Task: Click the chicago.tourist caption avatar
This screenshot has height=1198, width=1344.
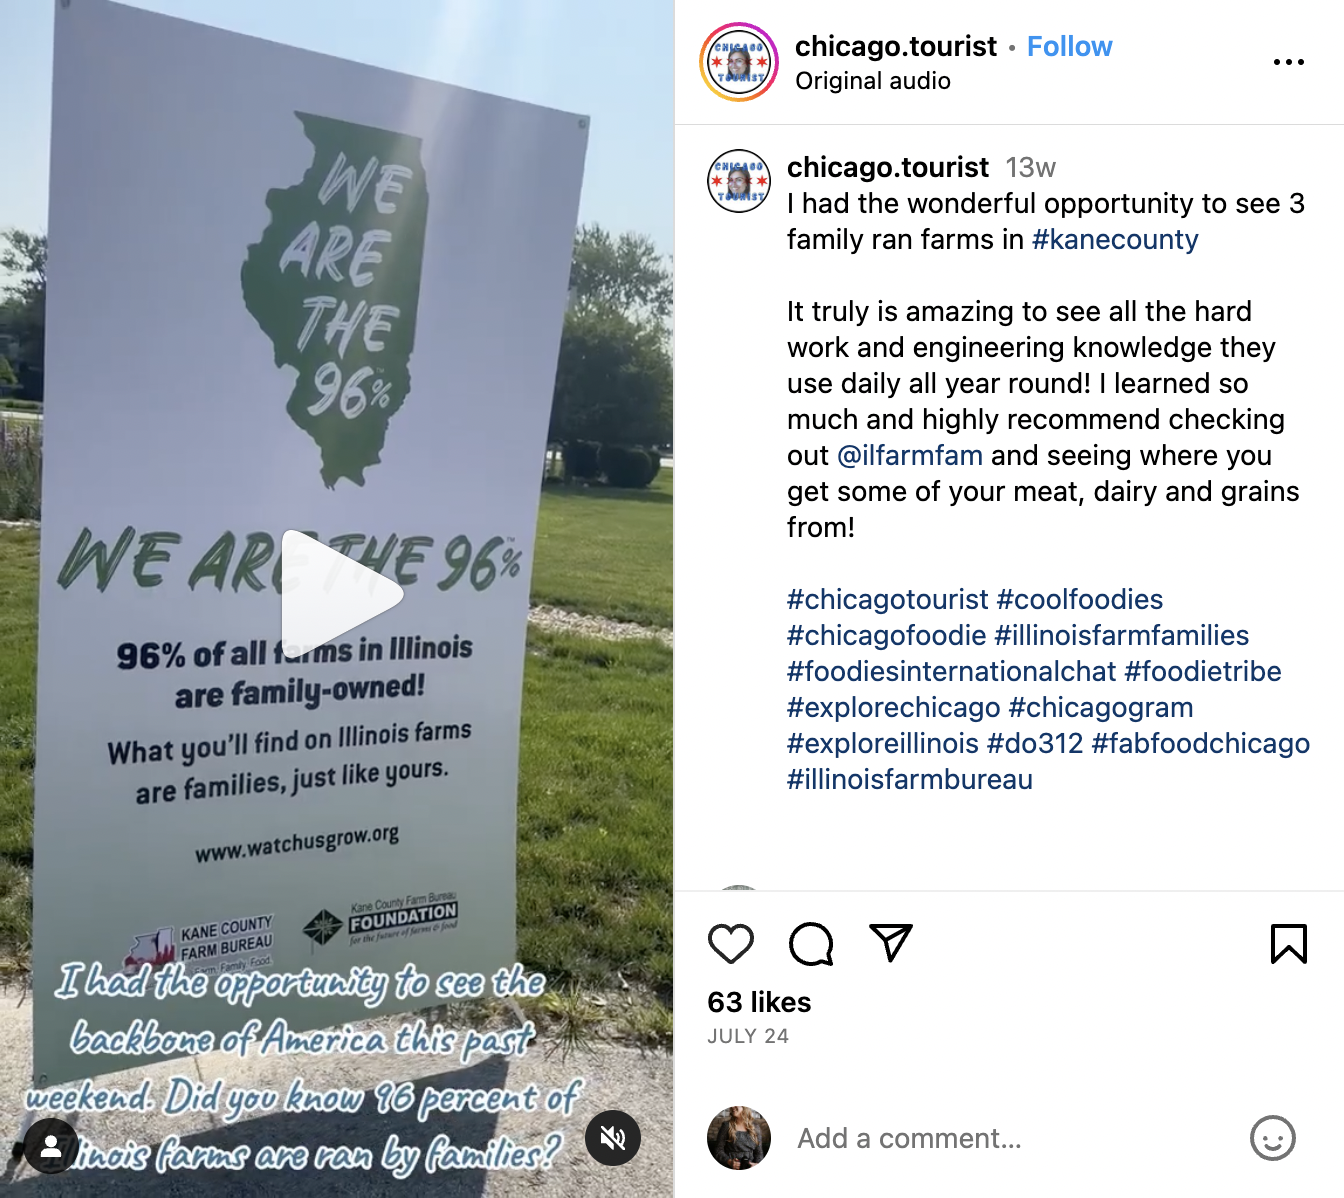Action: click(x=739, y=181)
